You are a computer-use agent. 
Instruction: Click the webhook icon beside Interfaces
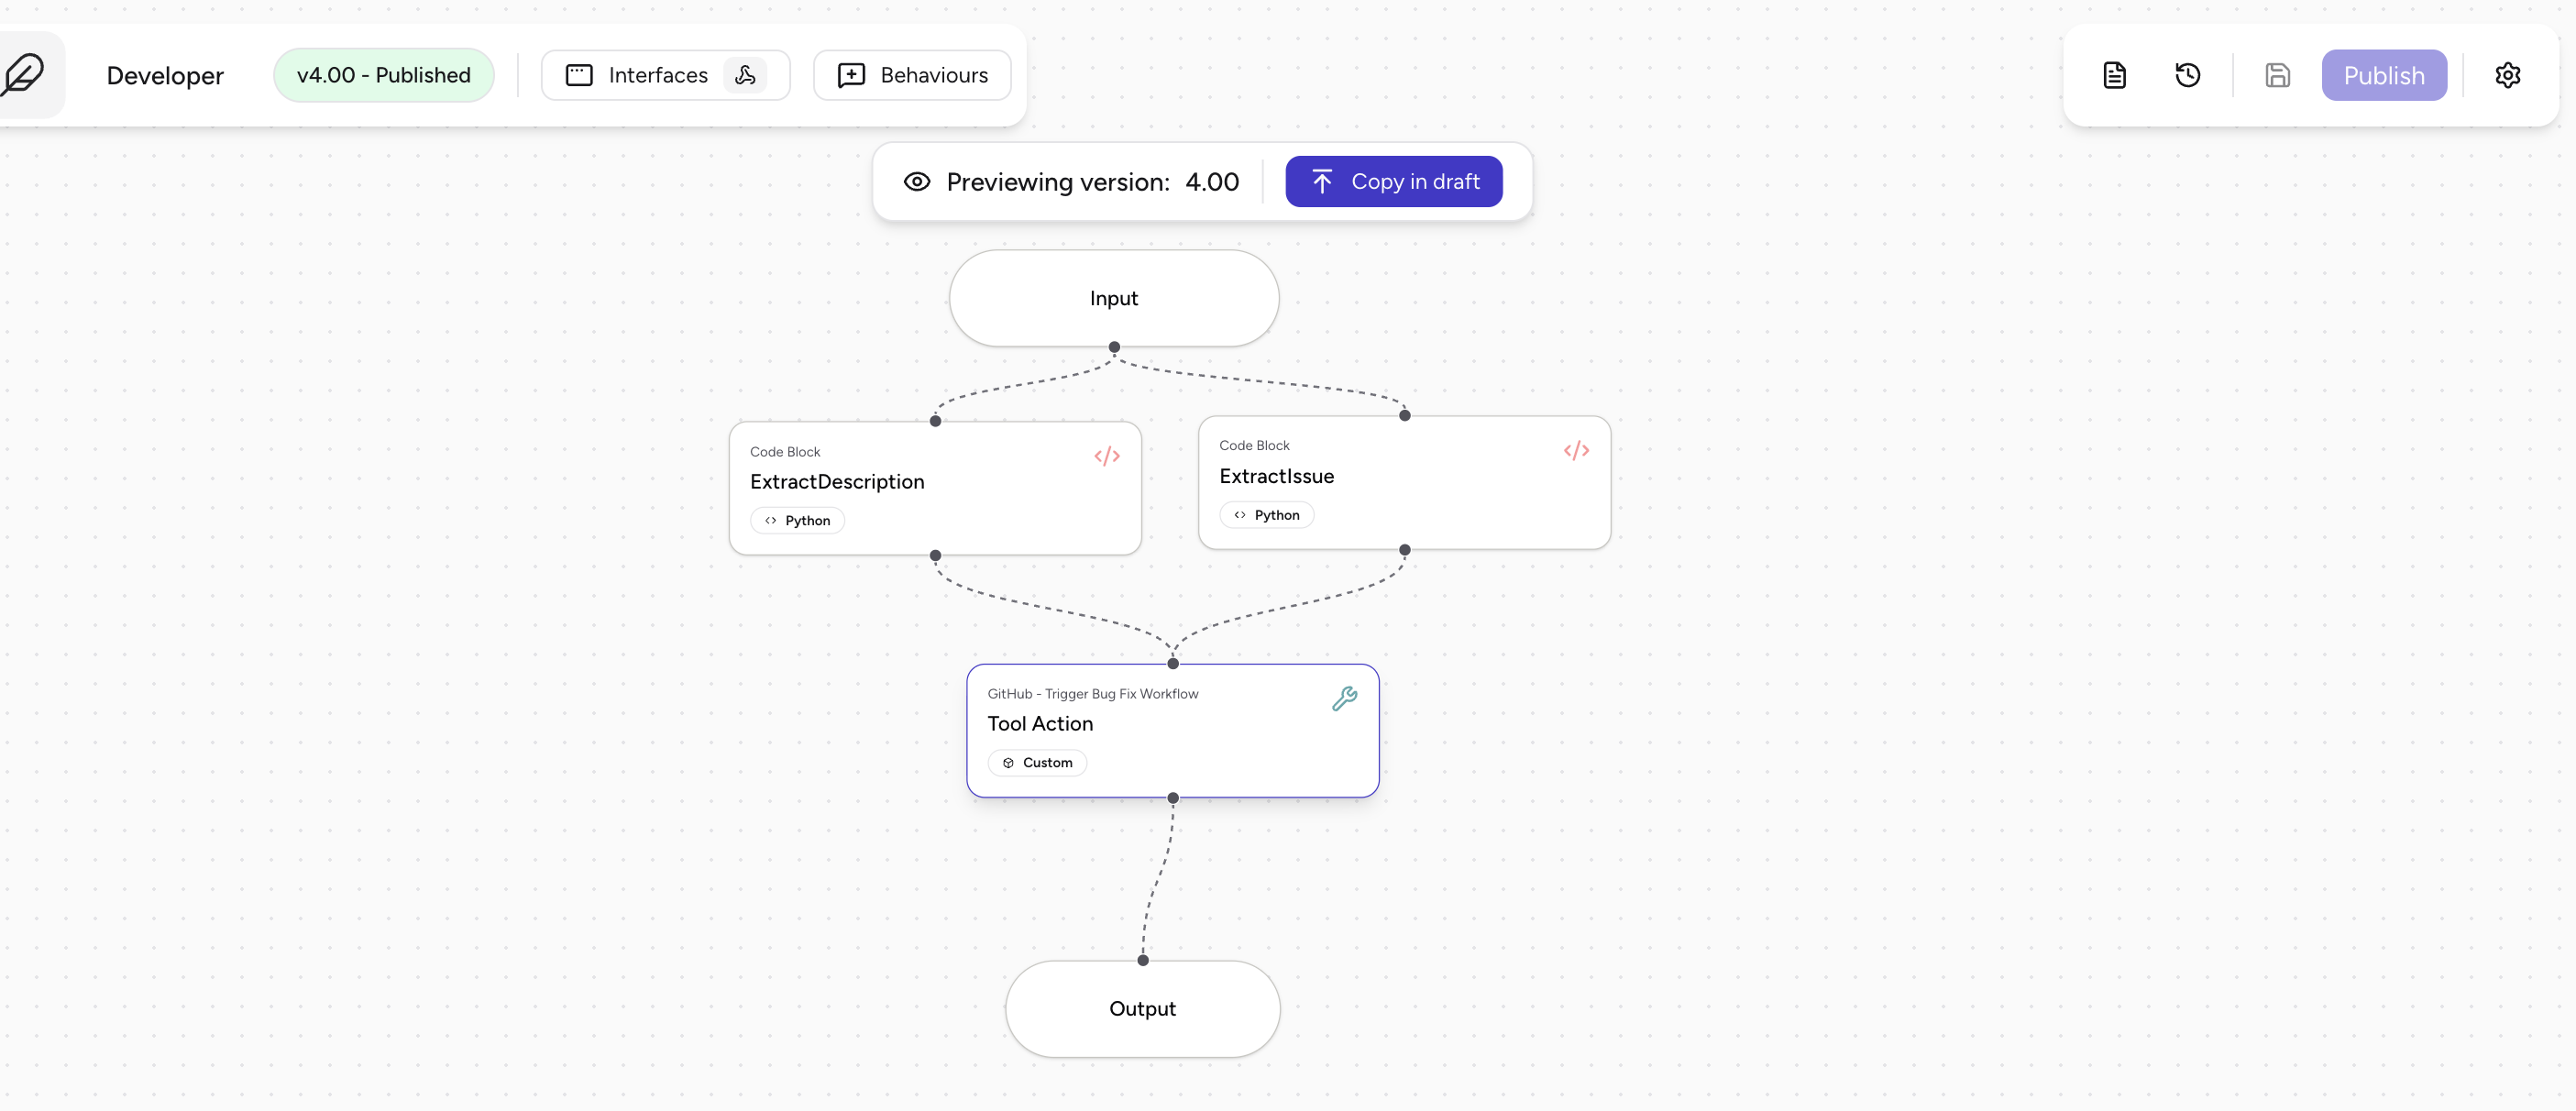[x=745, y=75]
